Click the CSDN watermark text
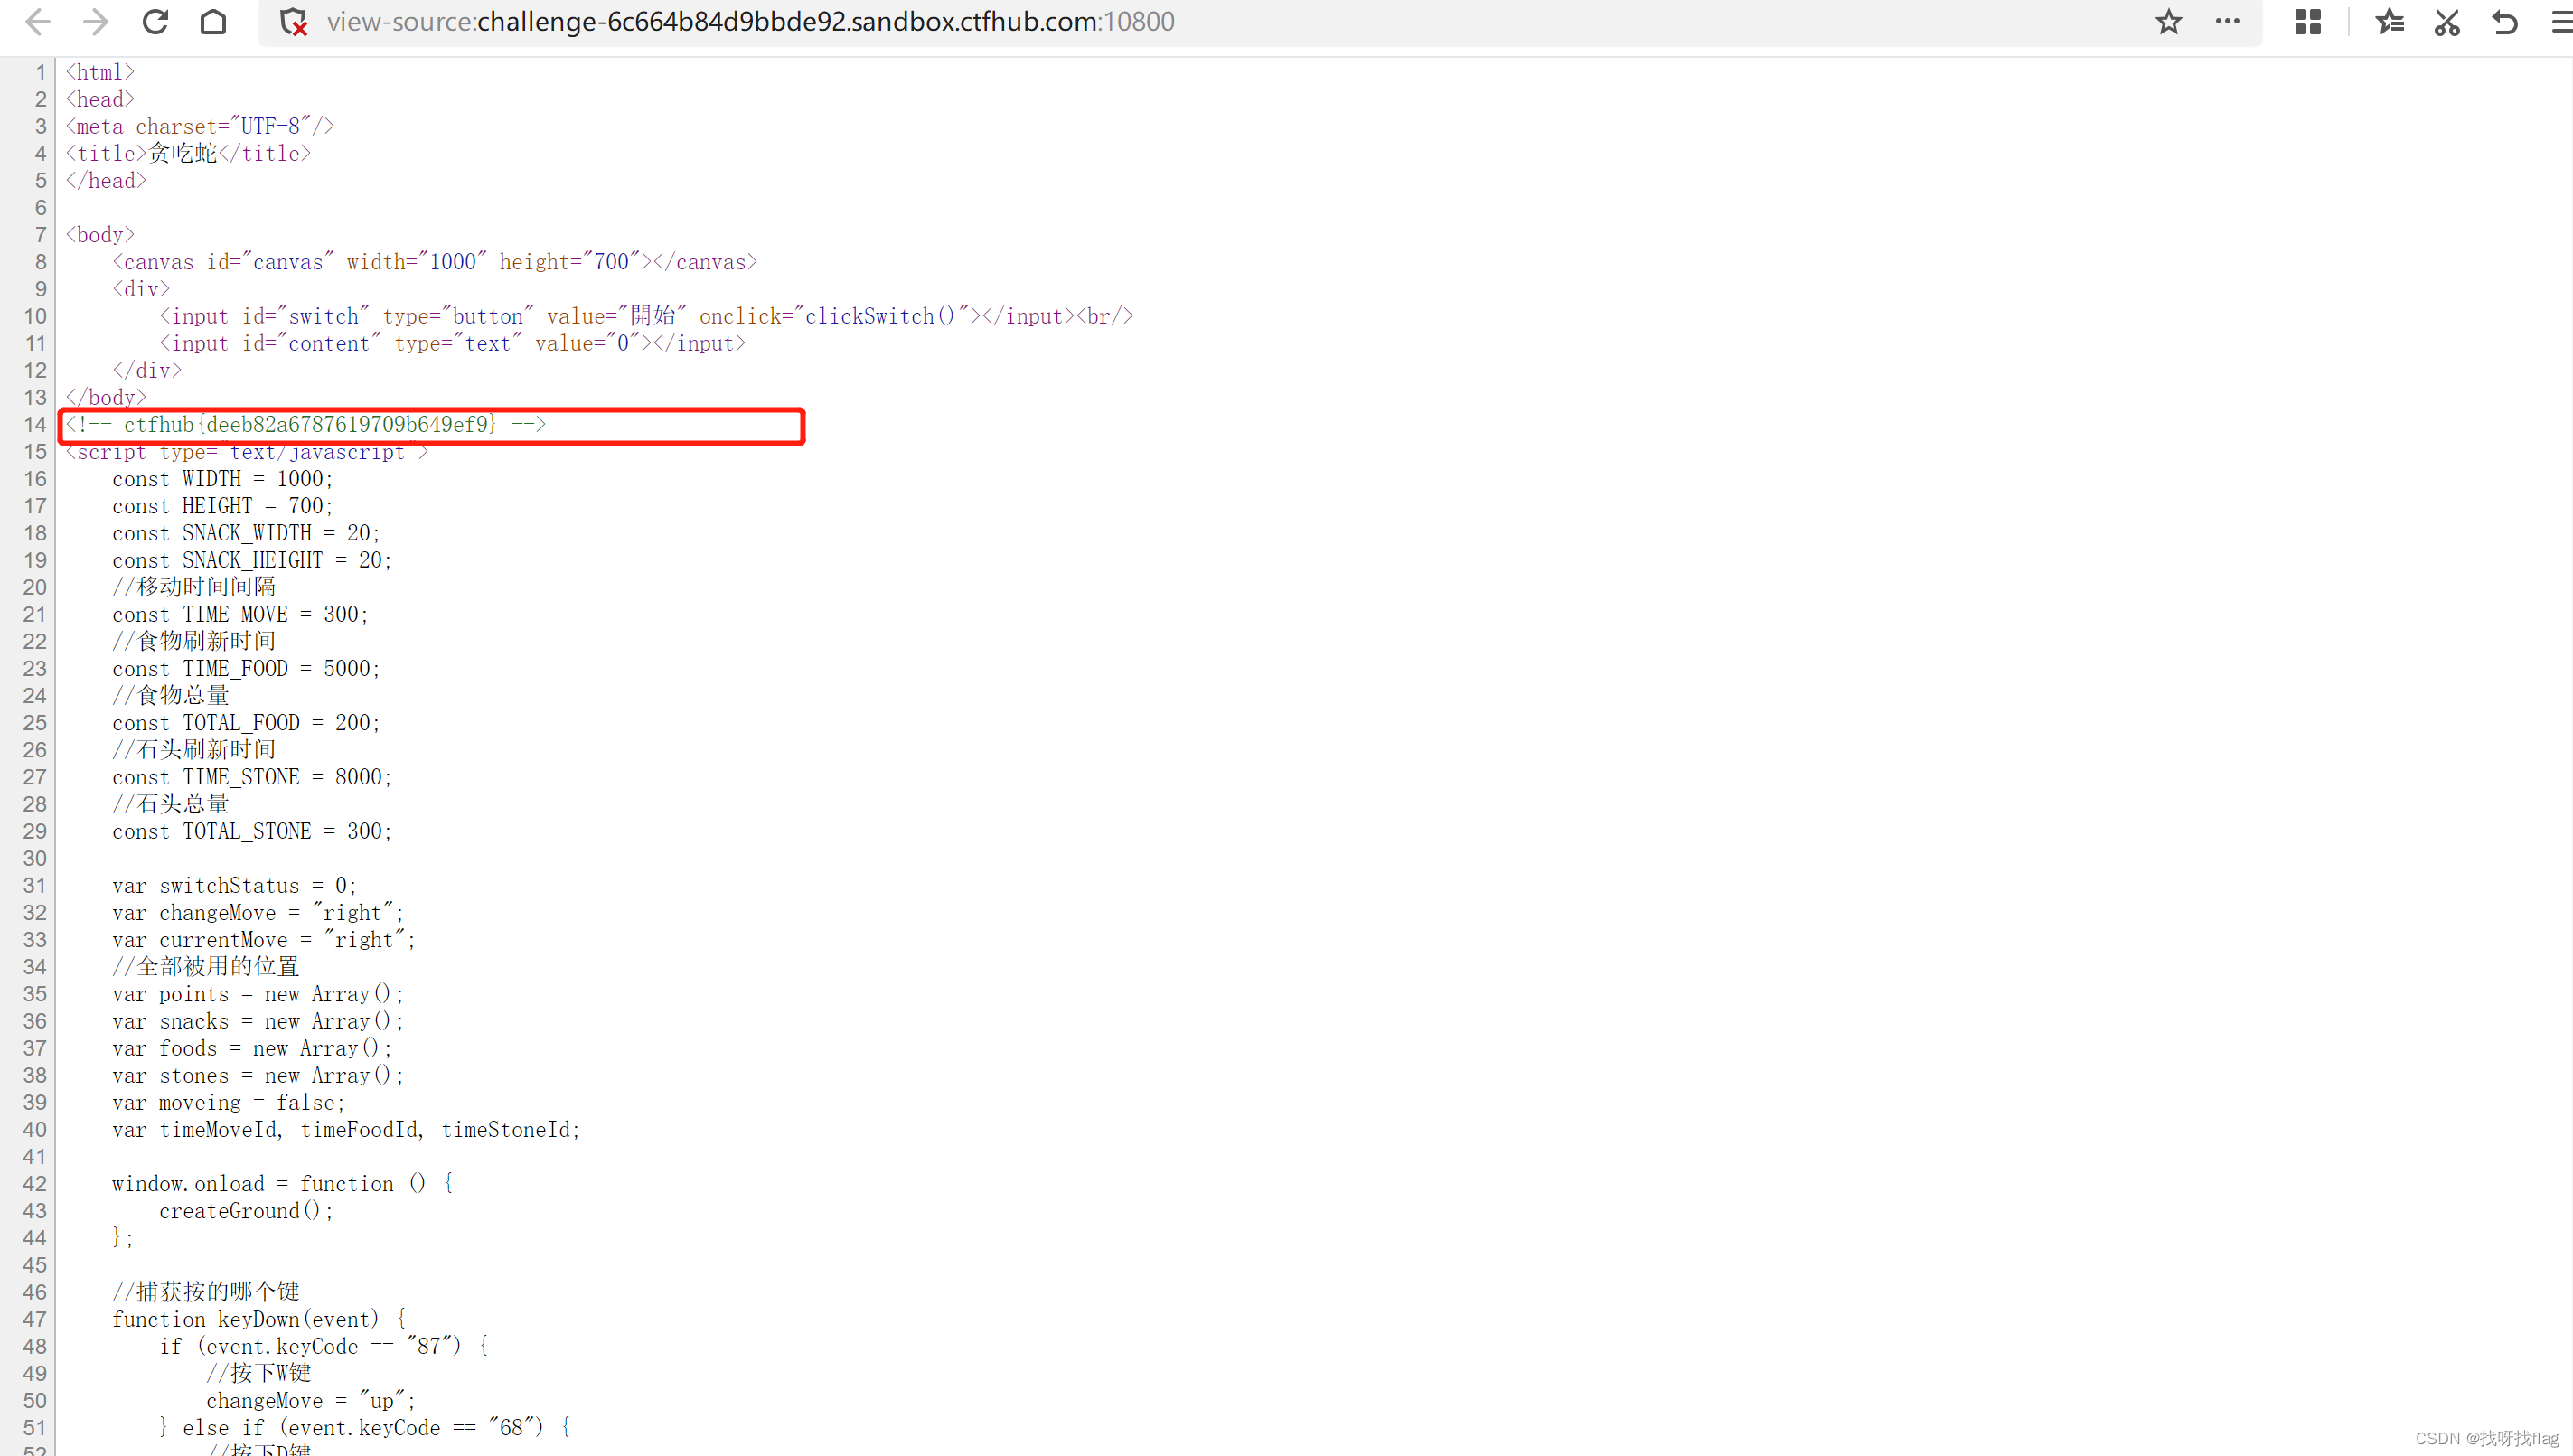 (x=2486, y=1438)
